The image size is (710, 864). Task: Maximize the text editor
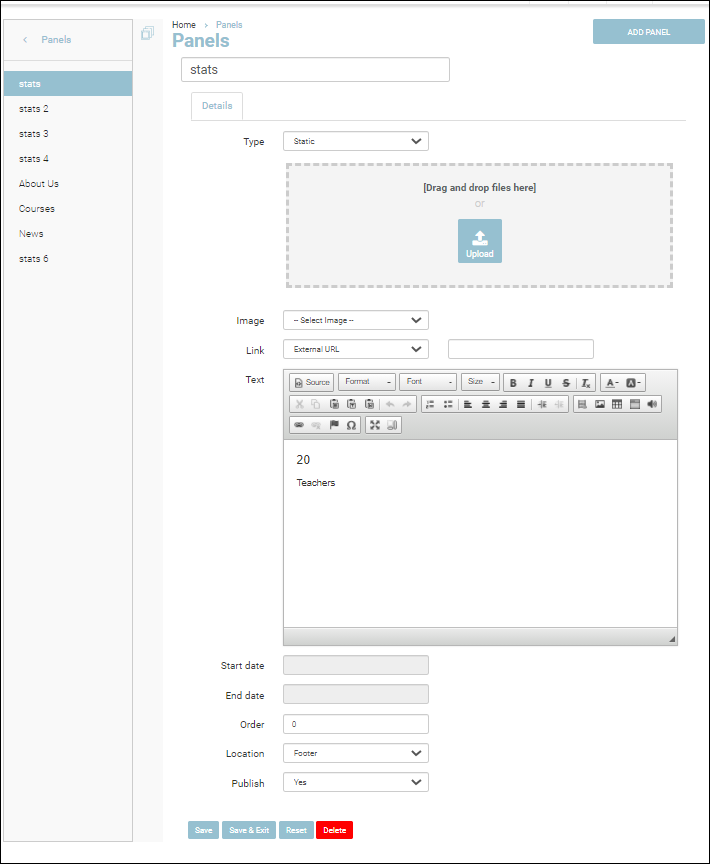pyautogui.click(x=375, y=425)
